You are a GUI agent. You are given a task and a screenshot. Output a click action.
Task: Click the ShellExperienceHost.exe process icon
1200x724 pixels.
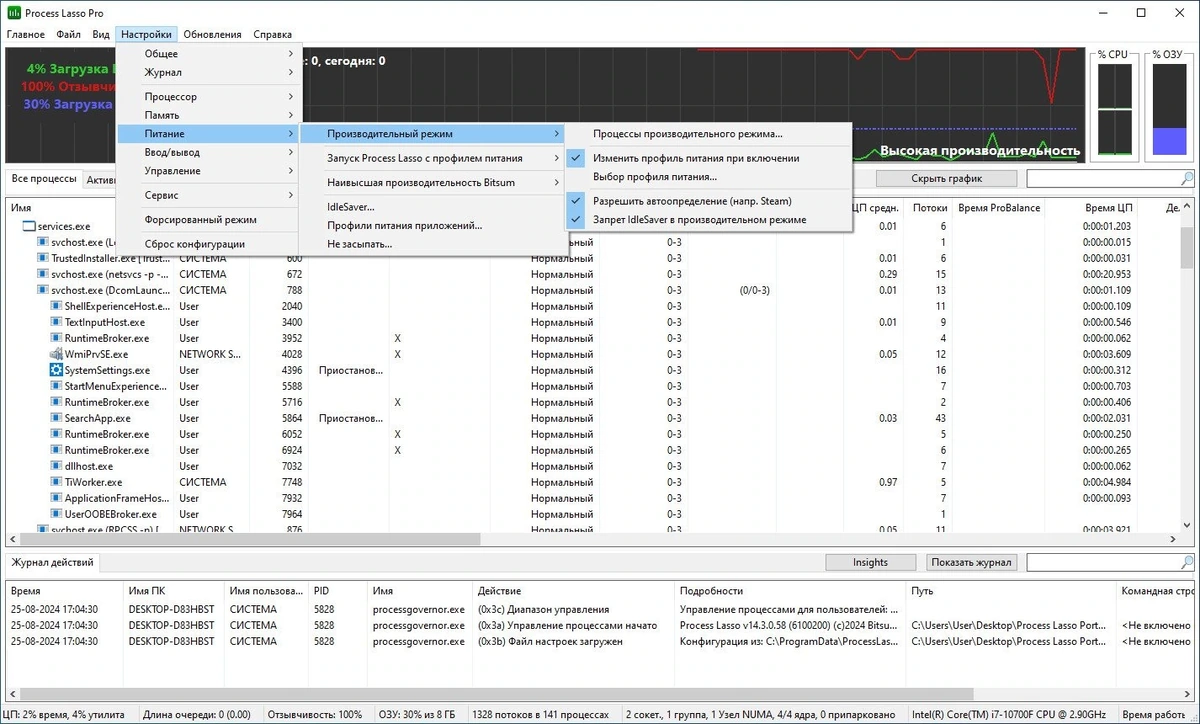pos(57,306)
